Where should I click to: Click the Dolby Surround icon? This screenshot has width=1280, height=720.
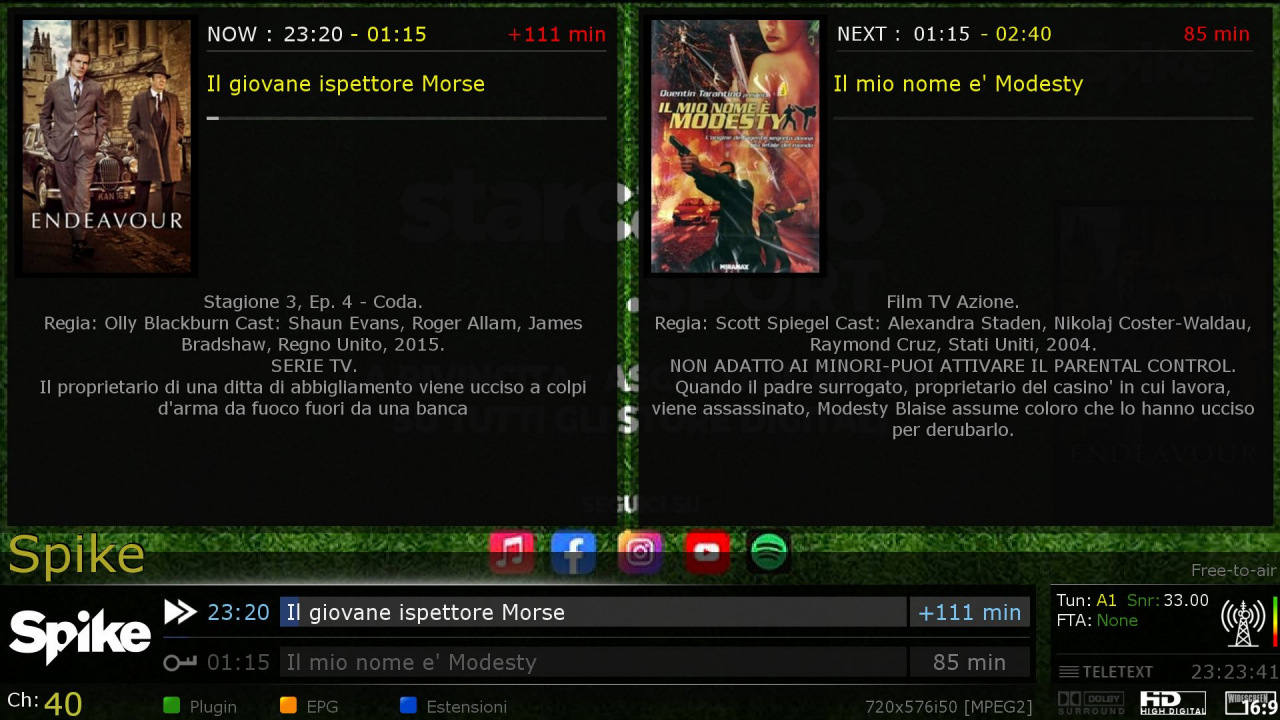click(1091, 703)
